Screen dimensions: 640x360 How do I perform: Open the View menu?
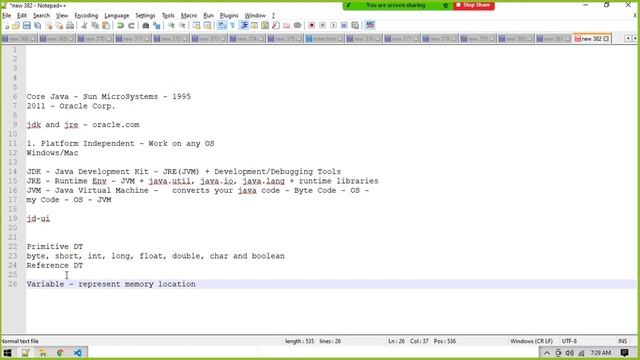click(62, 16)
